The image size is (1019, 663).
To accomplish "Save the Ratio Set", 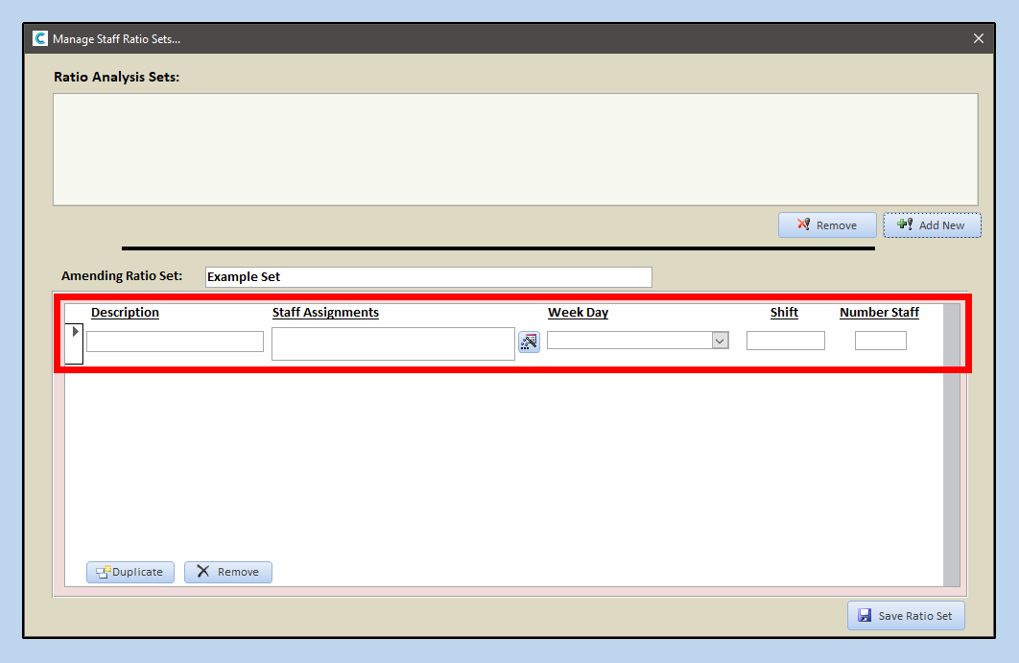I will pyautogui.click(x=906, y=616).
